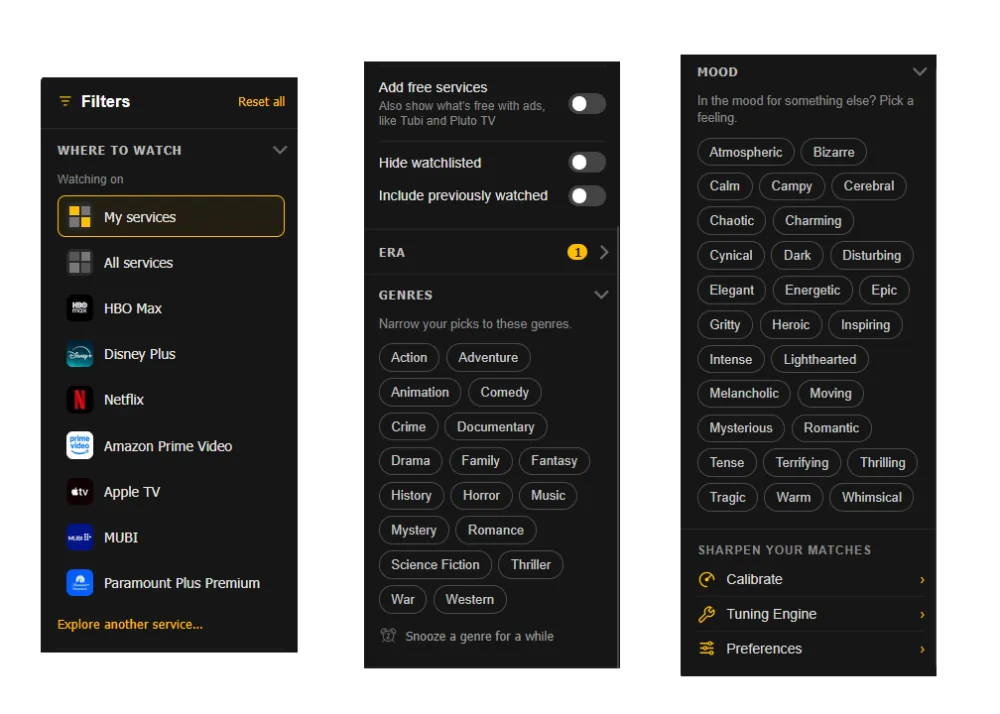Viewport: 1000px width, 714px height.
Task: Choose the All services grid icon
Action: click(x=80, y=262)
